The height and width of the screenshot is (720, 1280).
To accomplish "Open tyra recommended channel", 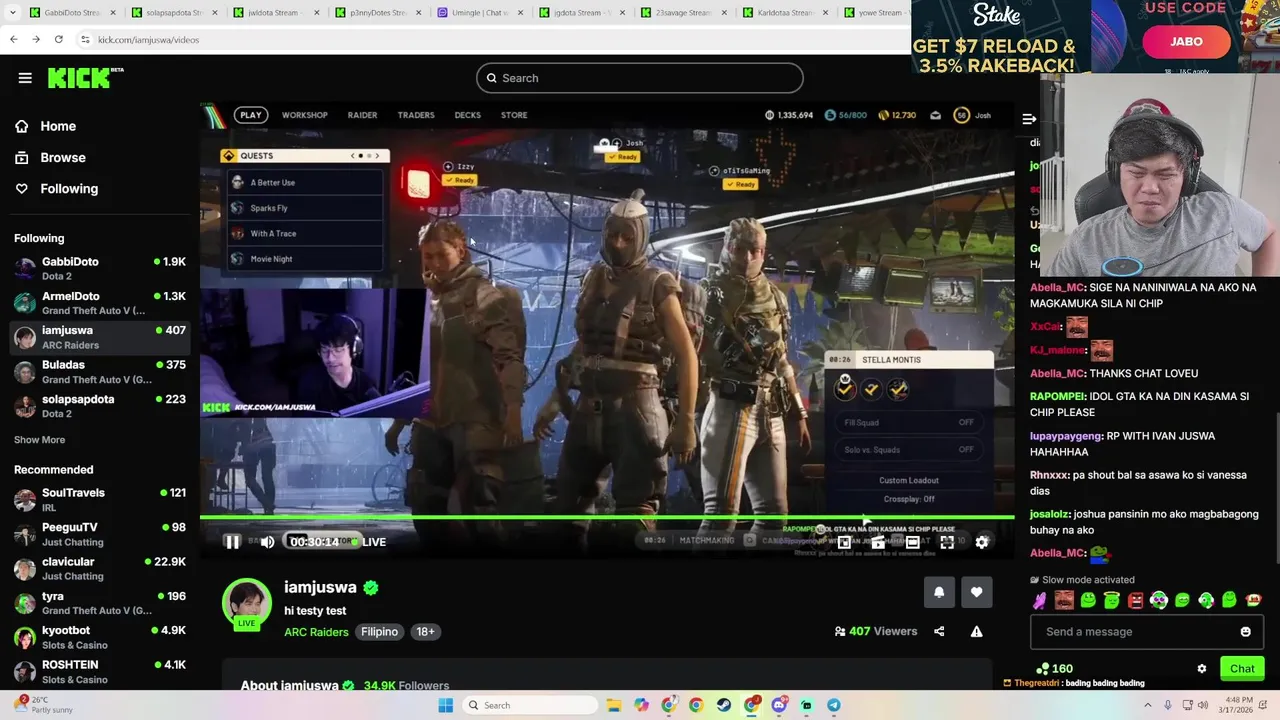I will click(100, 603).
